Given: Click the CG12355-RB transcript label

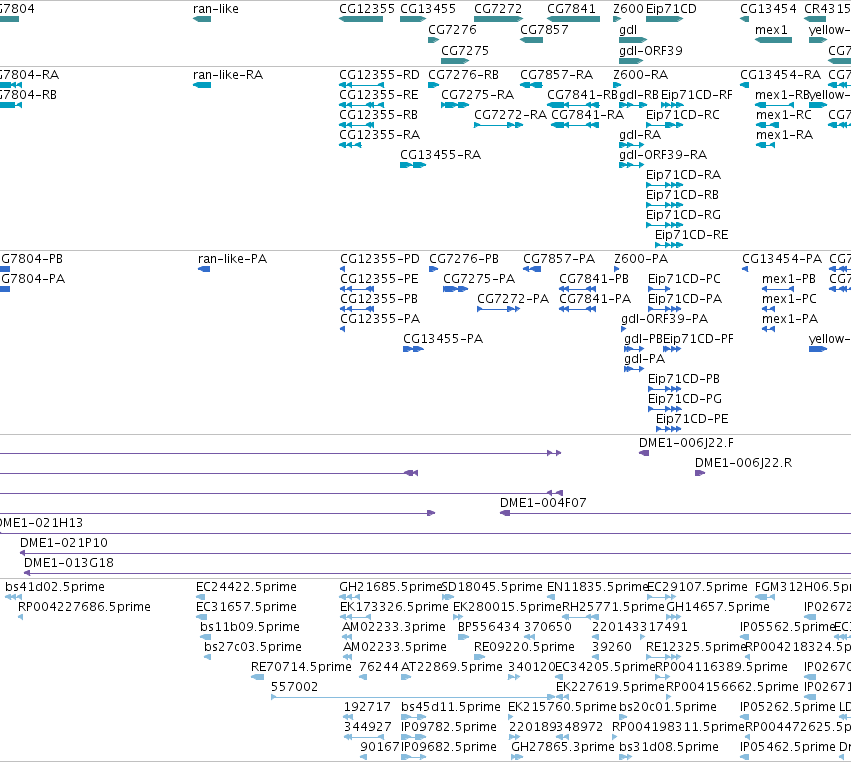Looking at the screenshot, I should (378, 115).
